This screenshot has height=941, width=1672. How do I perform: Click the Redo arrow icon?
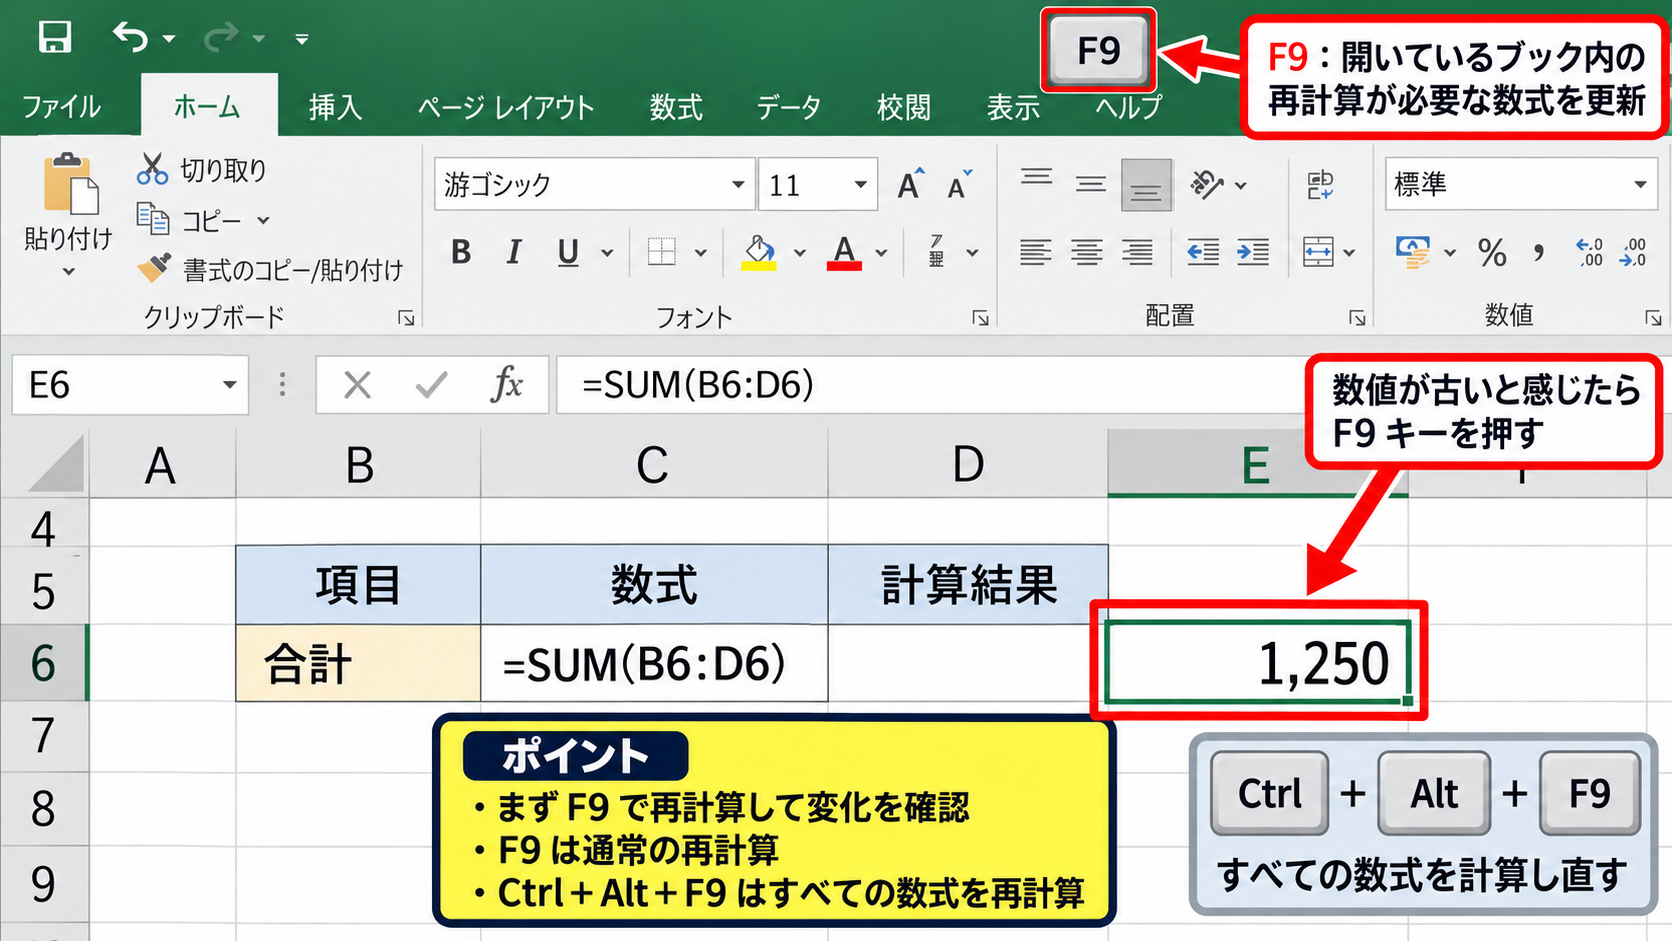tap(220, 38)
